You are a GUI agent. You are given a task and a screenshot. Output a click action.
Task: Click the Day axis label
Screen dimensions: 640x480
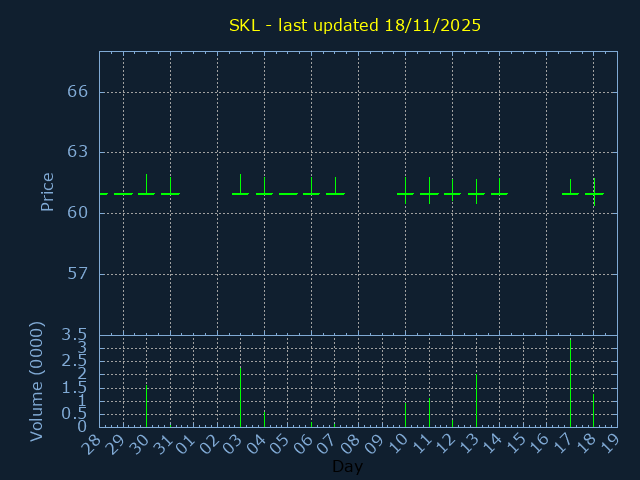coord(347,466)
